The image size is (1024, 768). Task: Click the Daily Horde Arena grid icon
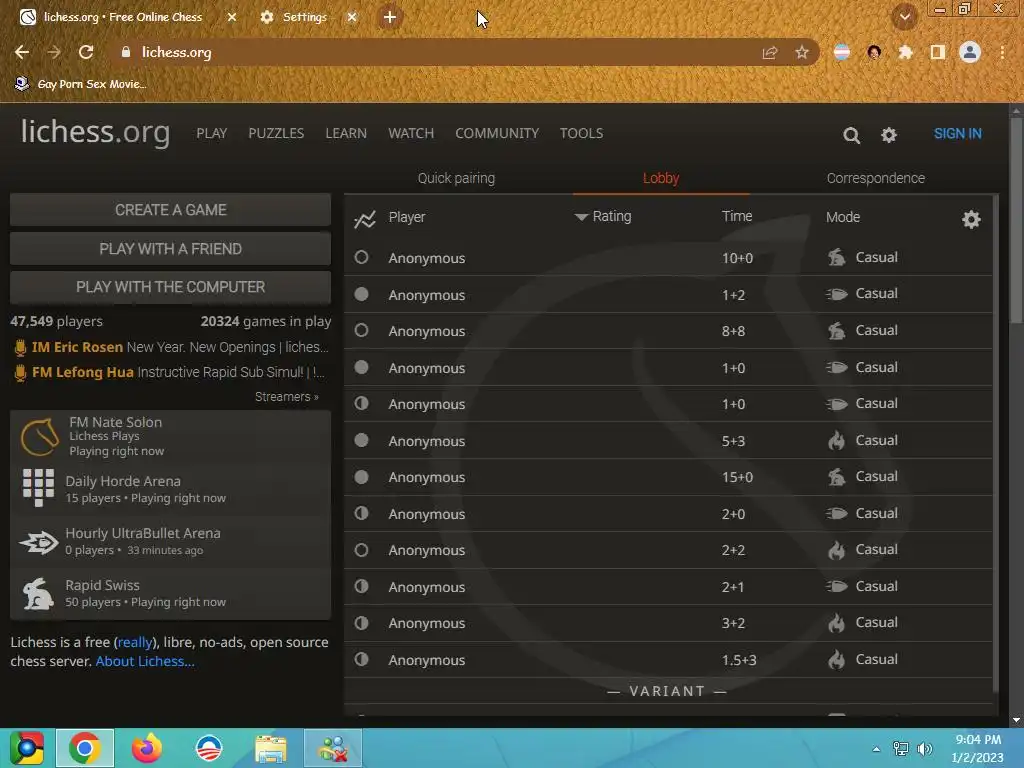pyautogui.click(x=39, y=487)
